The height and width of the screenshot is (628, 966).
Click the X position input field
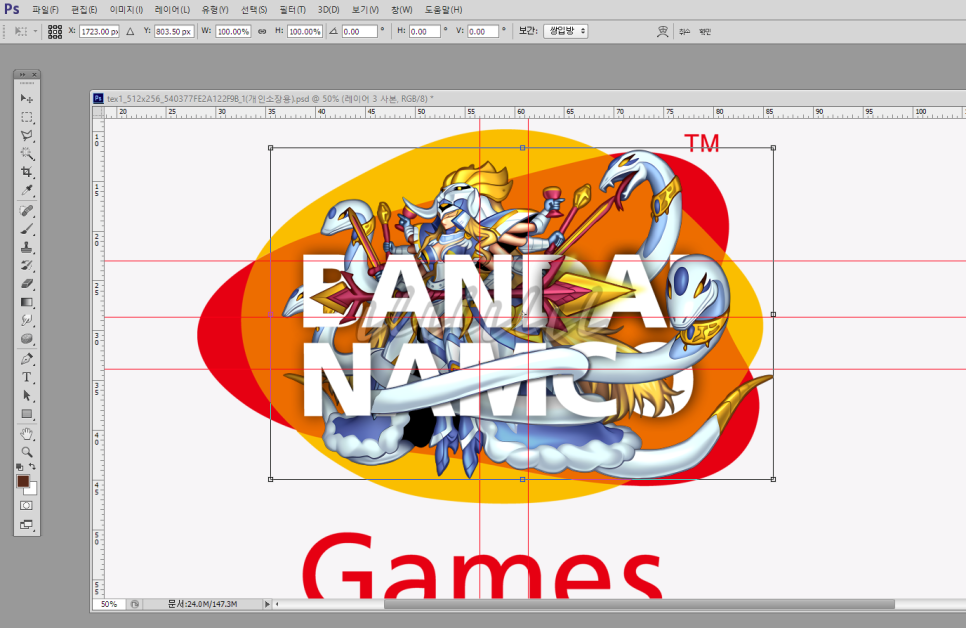[x=99, y=31]
